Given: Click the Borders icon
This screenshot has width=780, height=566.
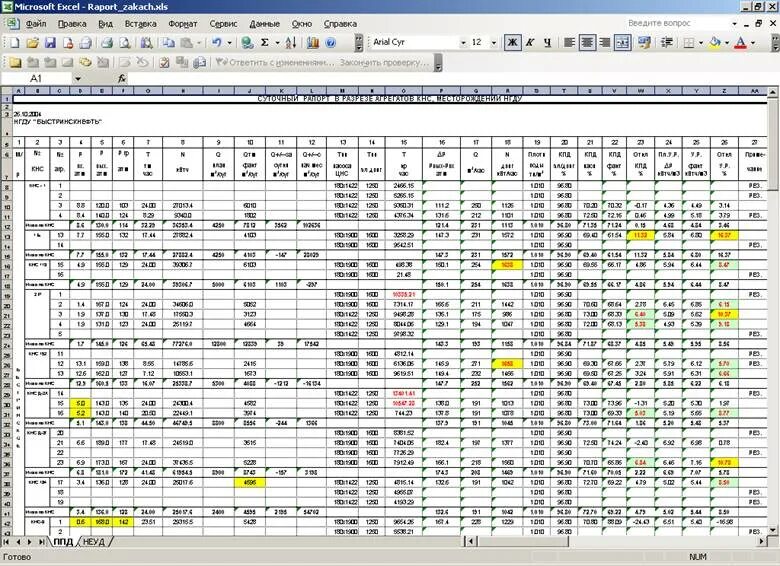Looking at the screenshot, I should 689,43.
